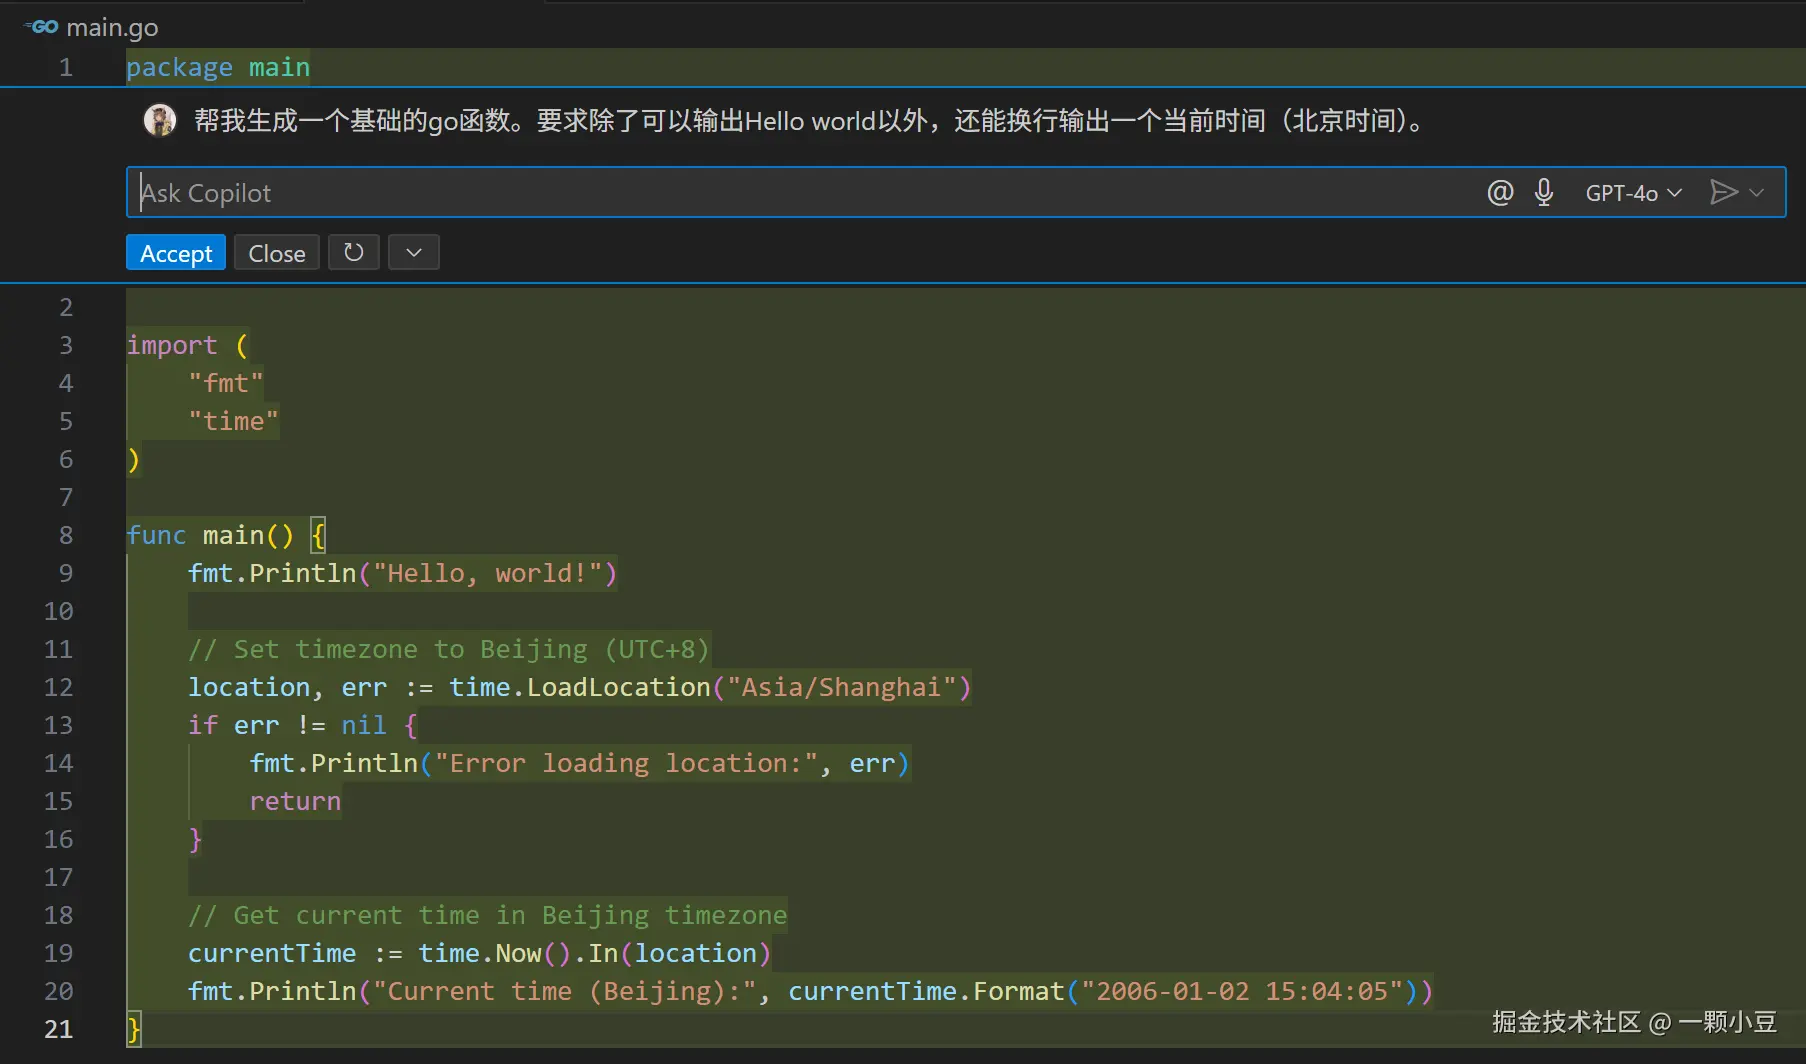Click the user avatar beside the chat prompt

pyautogui.click(x=160, y=120)
